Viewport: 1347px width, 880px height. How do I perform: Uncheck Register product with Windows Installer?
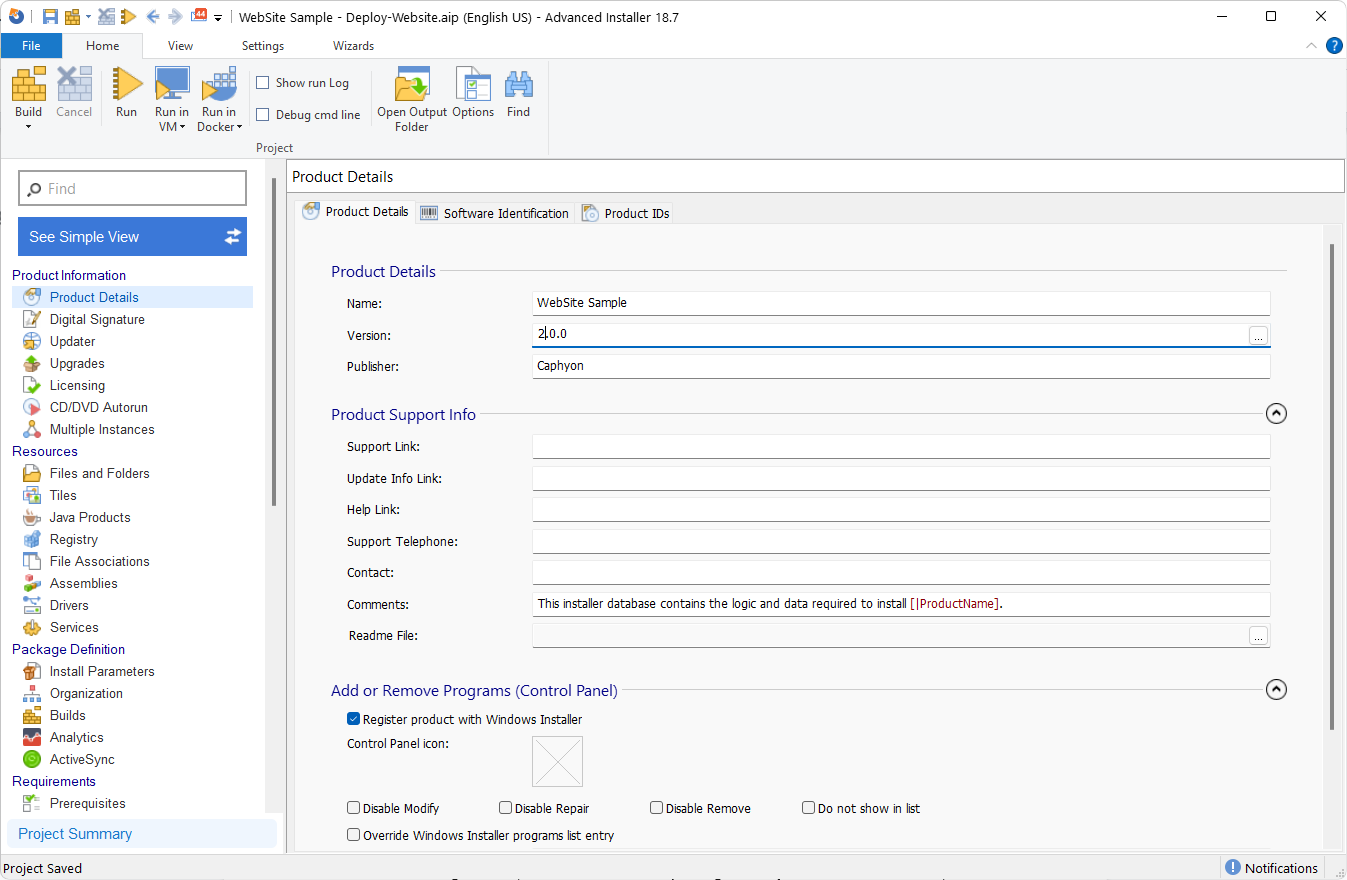(x=353, y=719)
